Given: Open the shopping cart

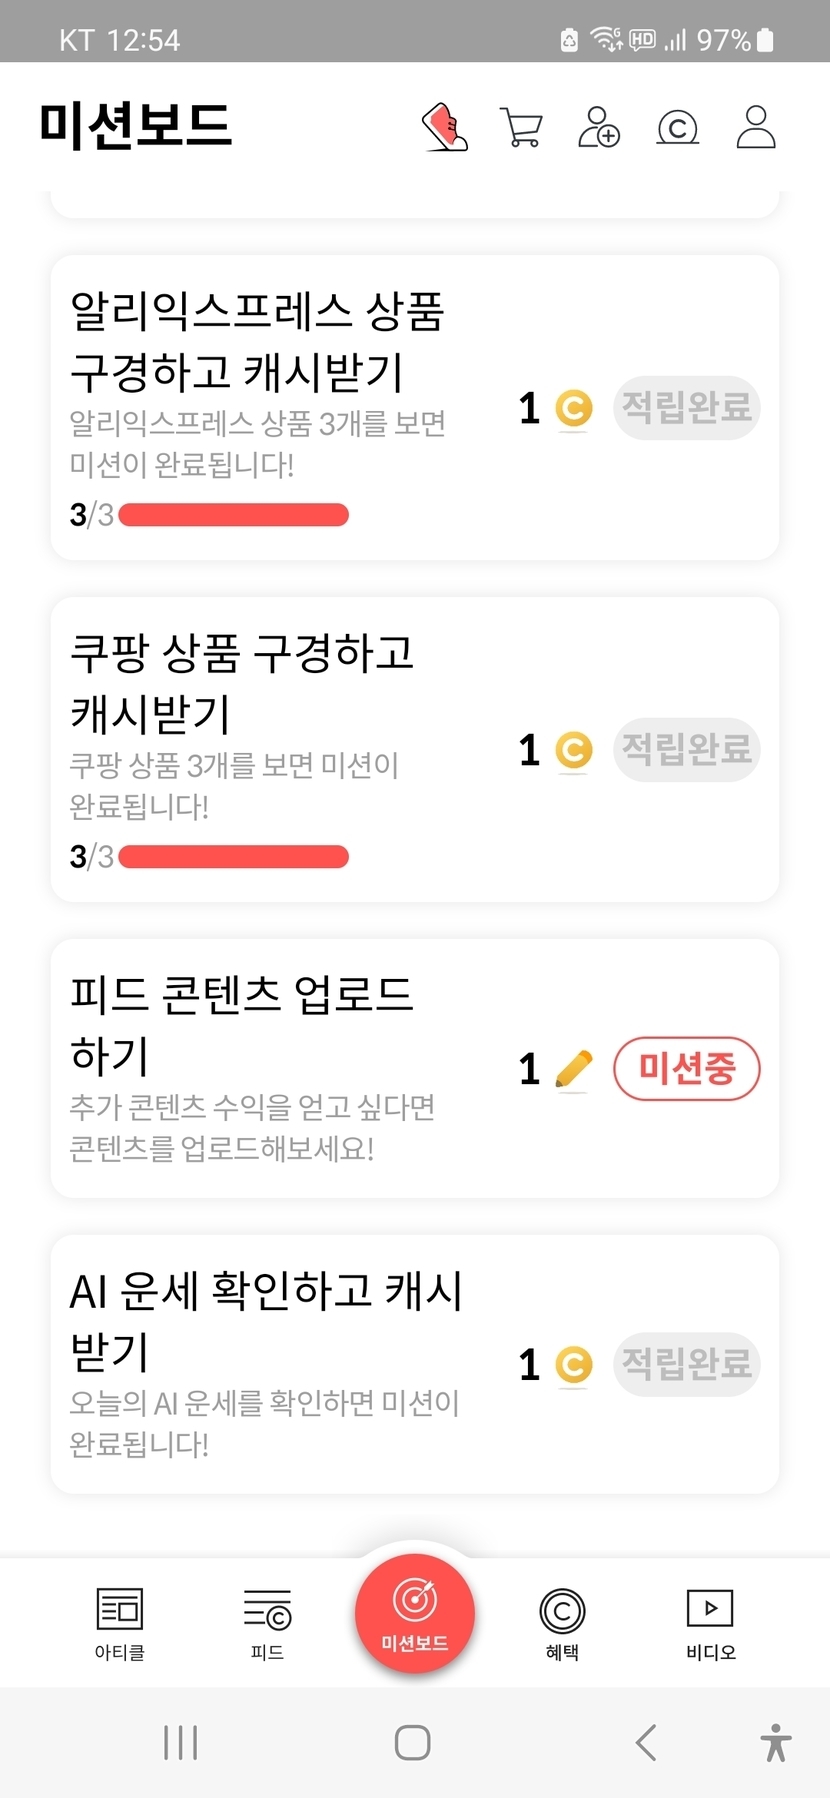Looking at the screenshot, I should pyautogui.click(x=521, y=128).
